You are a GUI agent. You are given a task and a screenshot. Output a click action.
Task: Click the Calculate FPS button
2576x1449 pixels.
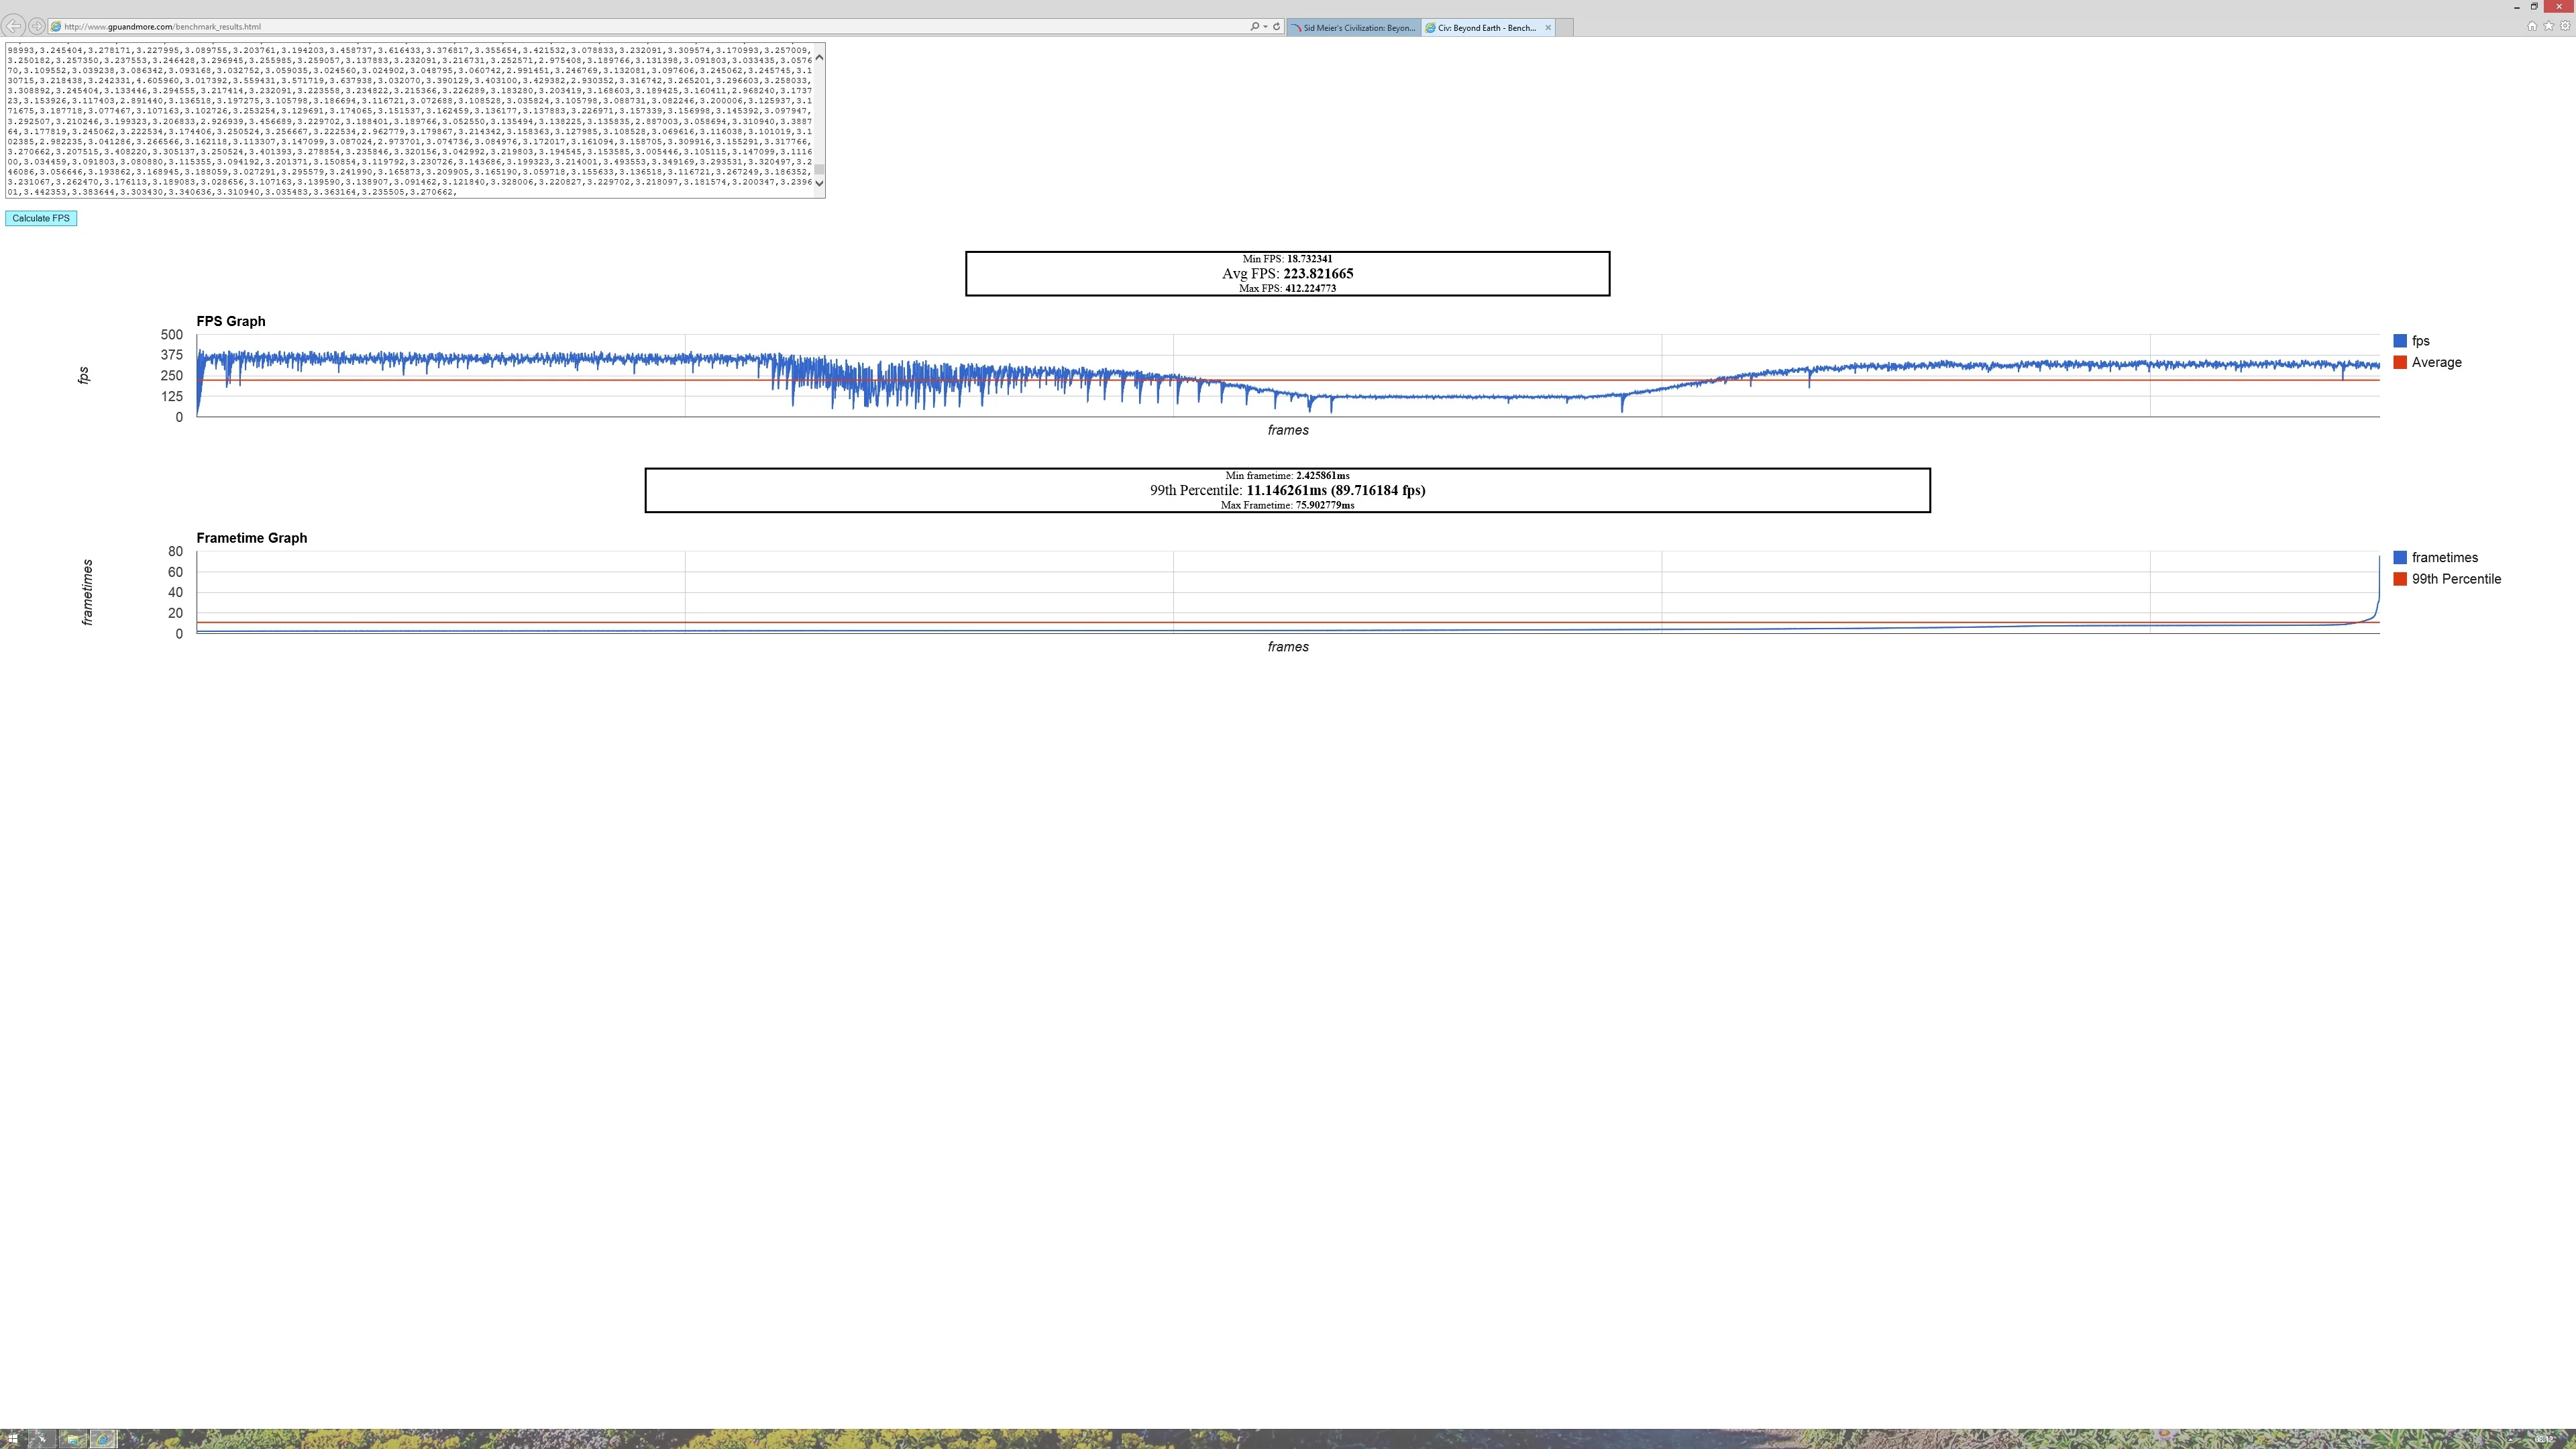pos(41,218)
